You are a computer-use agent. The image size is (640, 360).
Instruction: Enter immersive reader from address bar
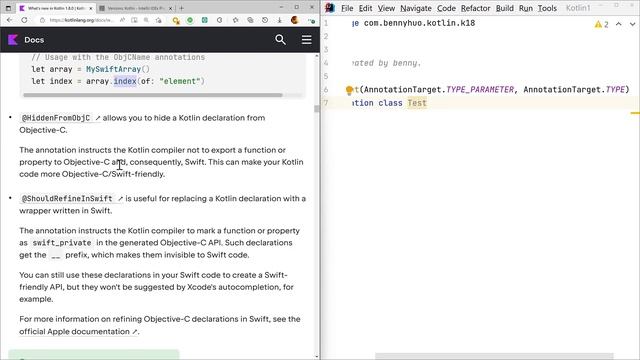click(134, 20)
